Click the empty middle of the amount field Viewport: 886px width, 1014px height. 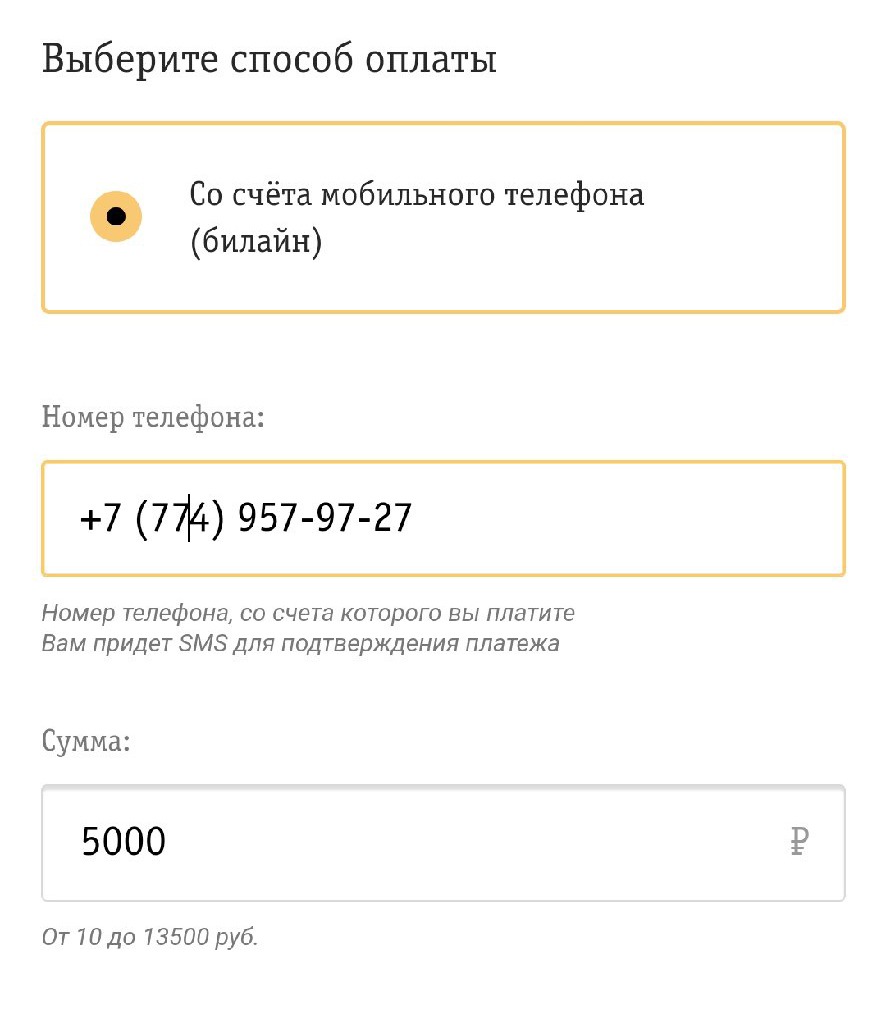tap(470, 843)
